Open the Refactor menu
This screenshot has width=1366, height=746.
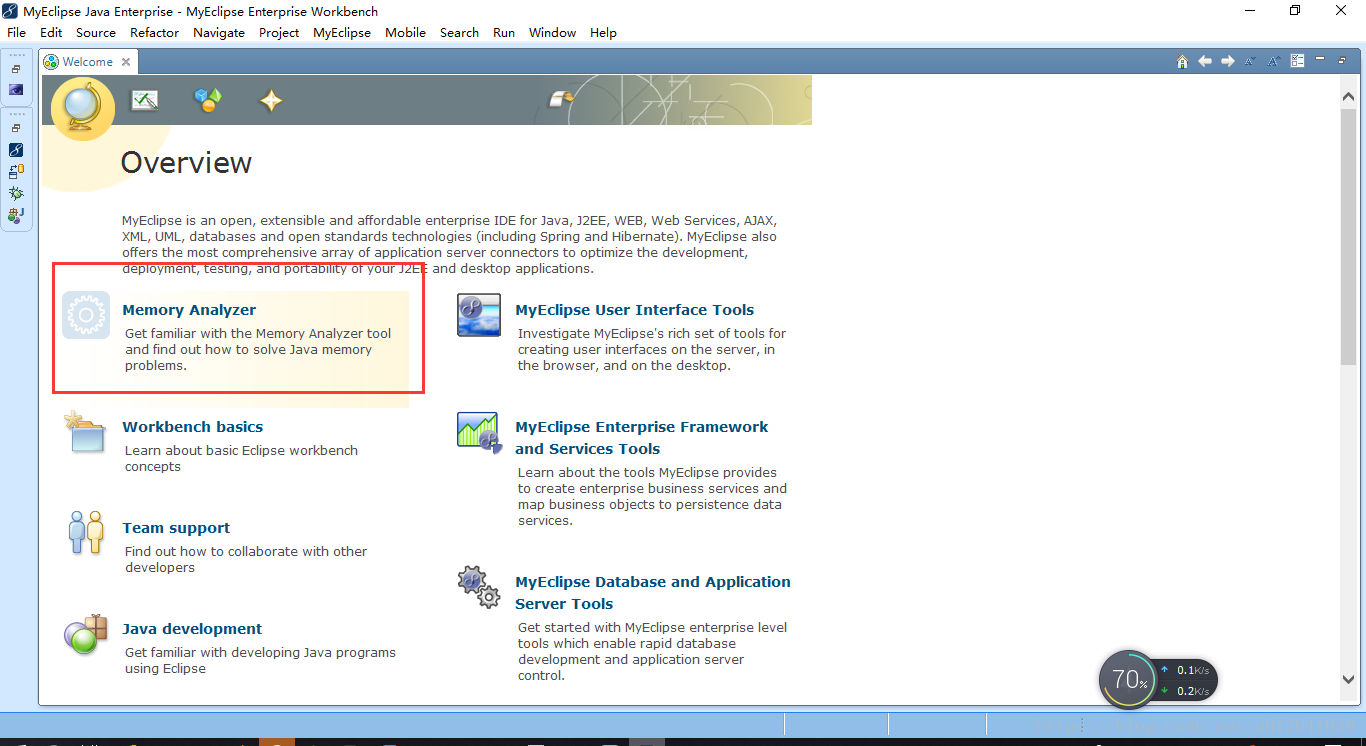(155, 32)
